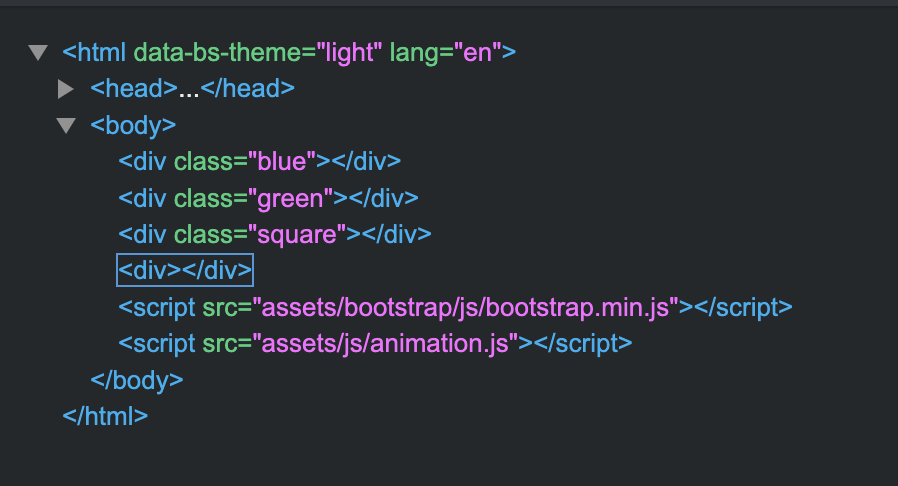The width and height of the screenshot is (898, 486).
Task: Select the div with class green
Action: coord(268,198)
